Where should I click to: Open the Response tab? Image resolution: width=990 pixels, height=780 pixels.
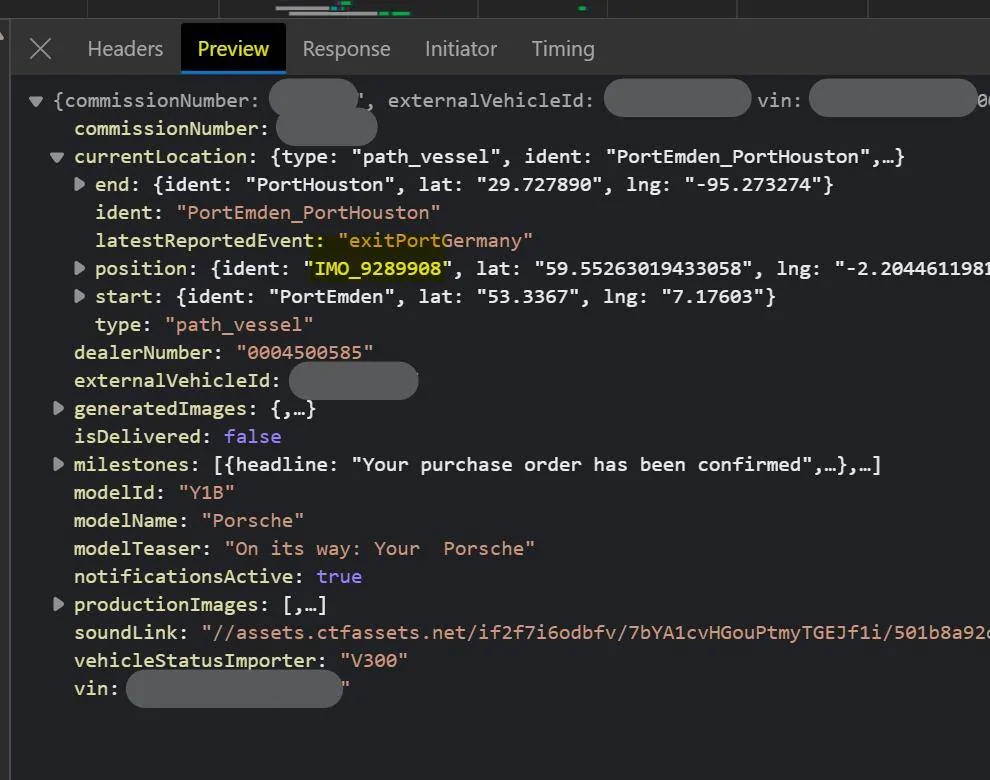(346, 49)
